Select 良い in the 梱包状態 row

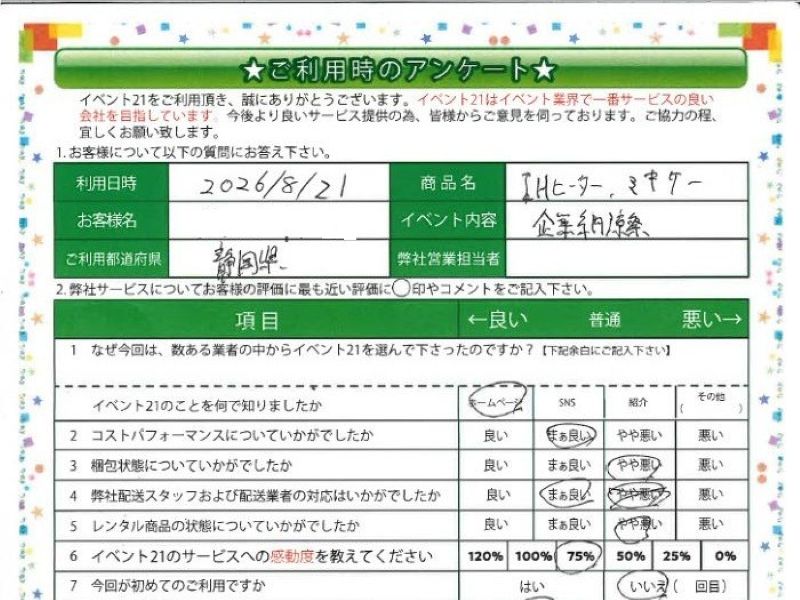coord(495,465)
